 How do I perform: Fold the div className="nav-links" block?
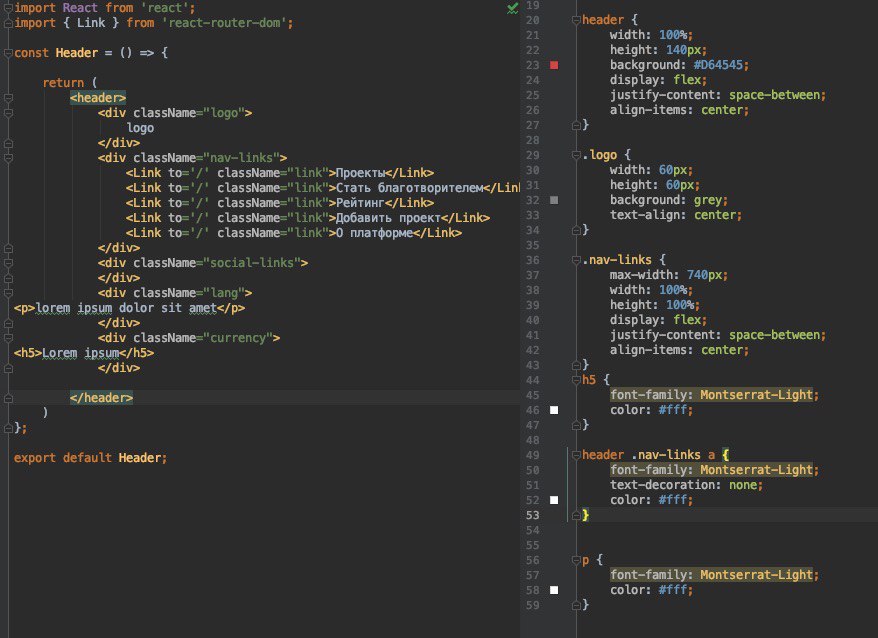point(8,157)
